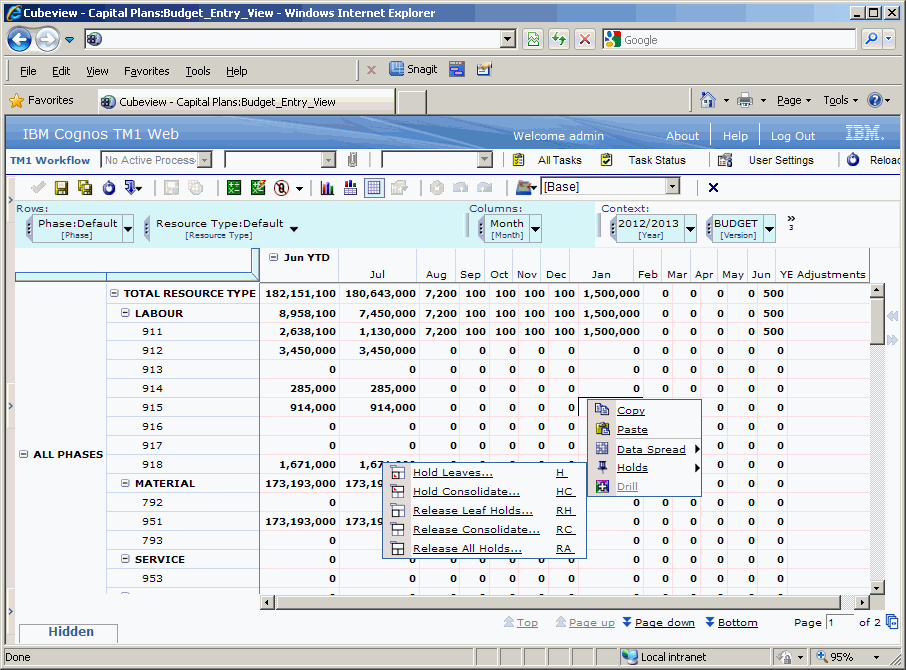Screen dimensions: 906x670
Task: Open the Phase:Default row dimension dropdown
Action: pyautogui.click(x=128, y=229)
